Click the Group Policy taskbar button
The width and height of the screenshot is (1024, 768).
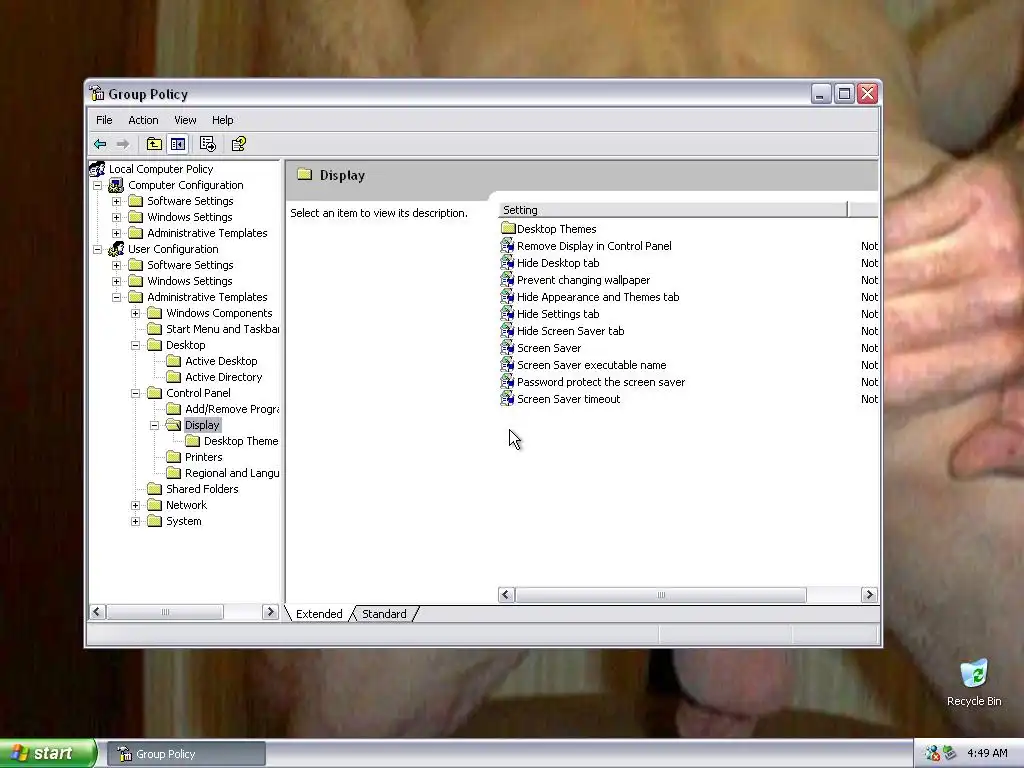[x=187, y=754]
